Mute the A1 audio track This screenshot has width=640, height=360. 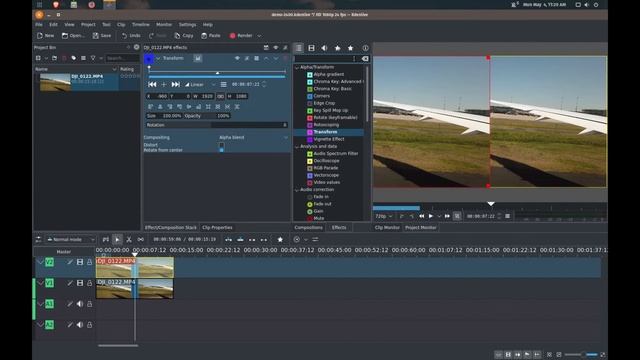coord(80,304)
